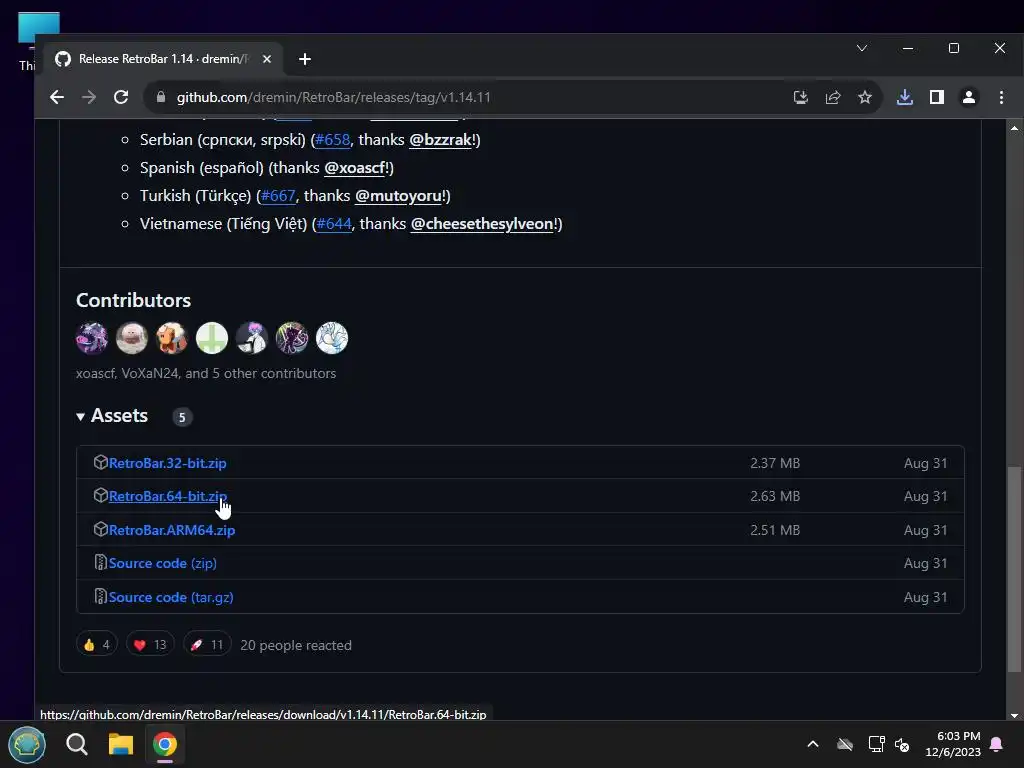Collapse the Assets section
The height and width of the screenshot is (768, 1024).
point(112,416)
